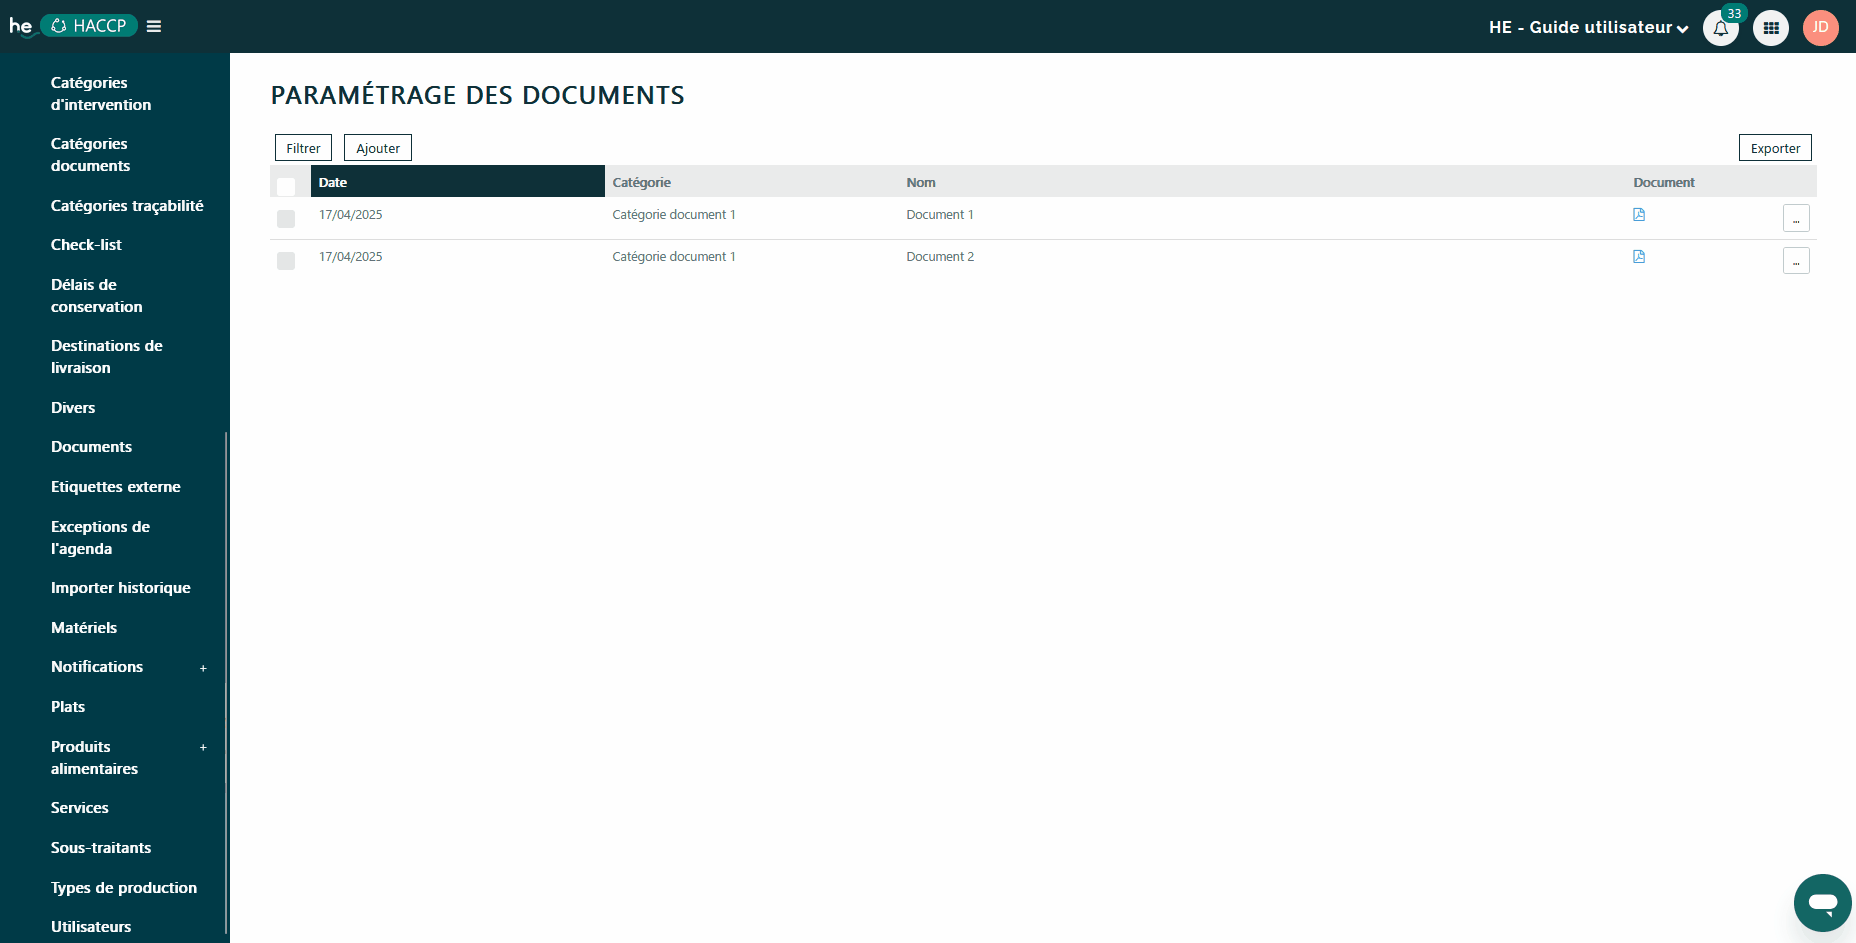This screenshot has height=943, width=1856.
Task: Click the he logo in the header
Action: pos(21,26)
